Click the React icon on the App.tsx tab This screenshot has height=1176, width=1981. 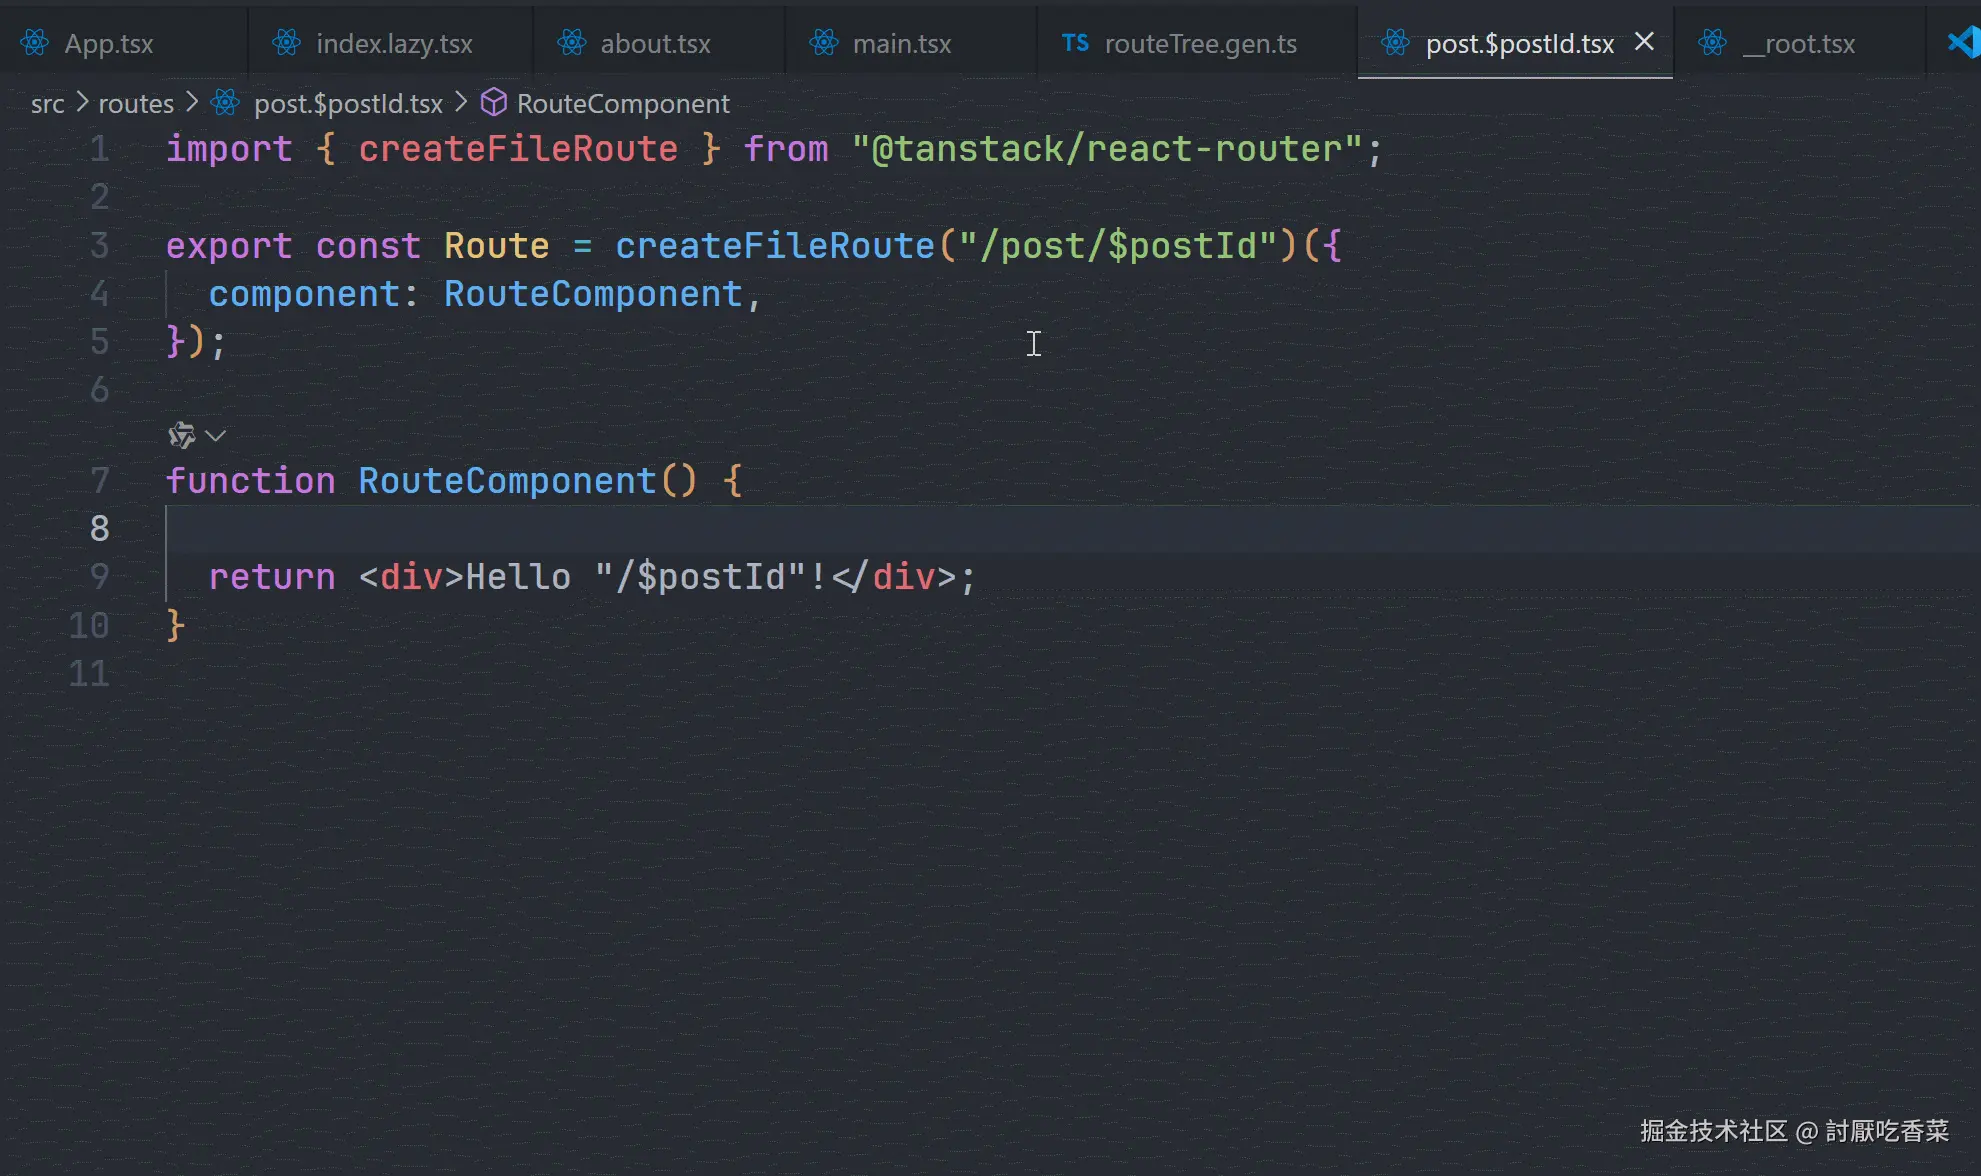pos(35,43)
